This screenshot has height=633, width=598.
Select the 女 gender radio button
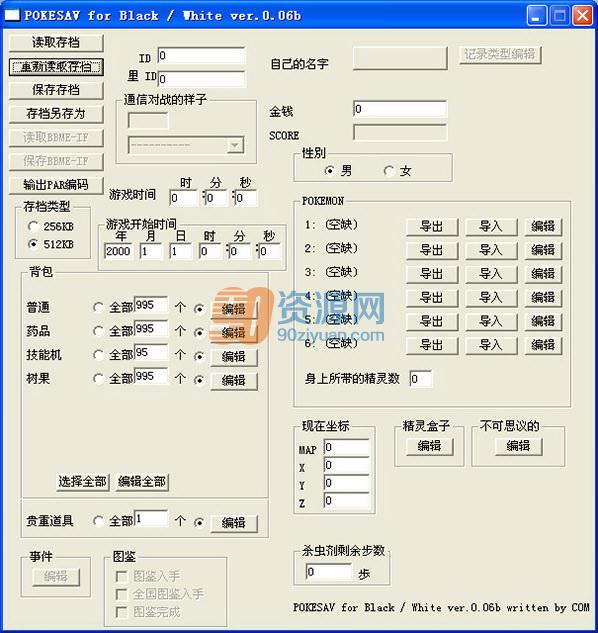389,171
